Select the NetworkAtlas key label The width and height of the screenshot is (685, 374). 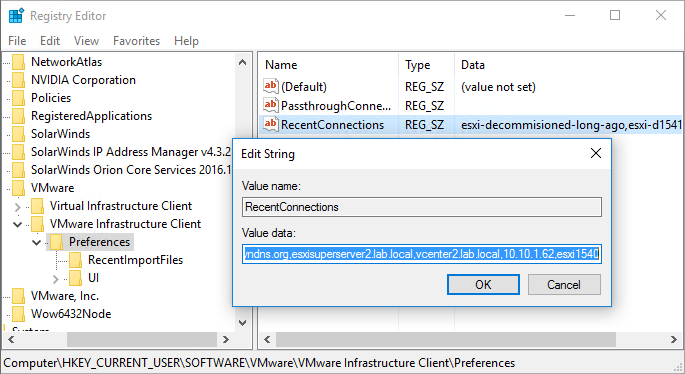pos(66,62)
